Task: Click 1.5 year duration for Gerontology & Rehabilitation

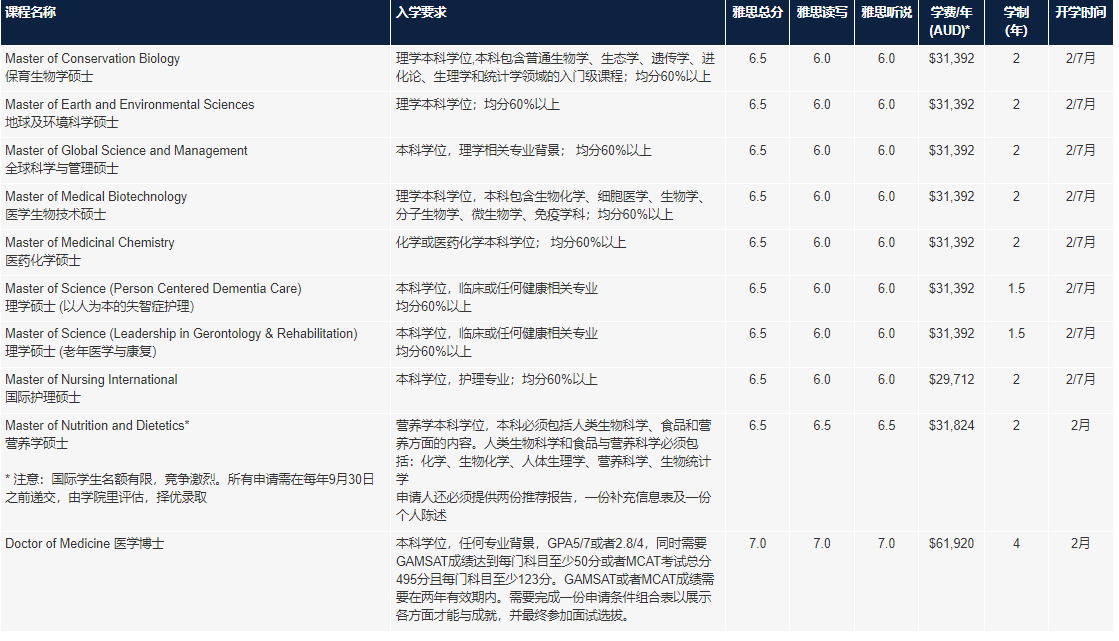Action: 1016,333
